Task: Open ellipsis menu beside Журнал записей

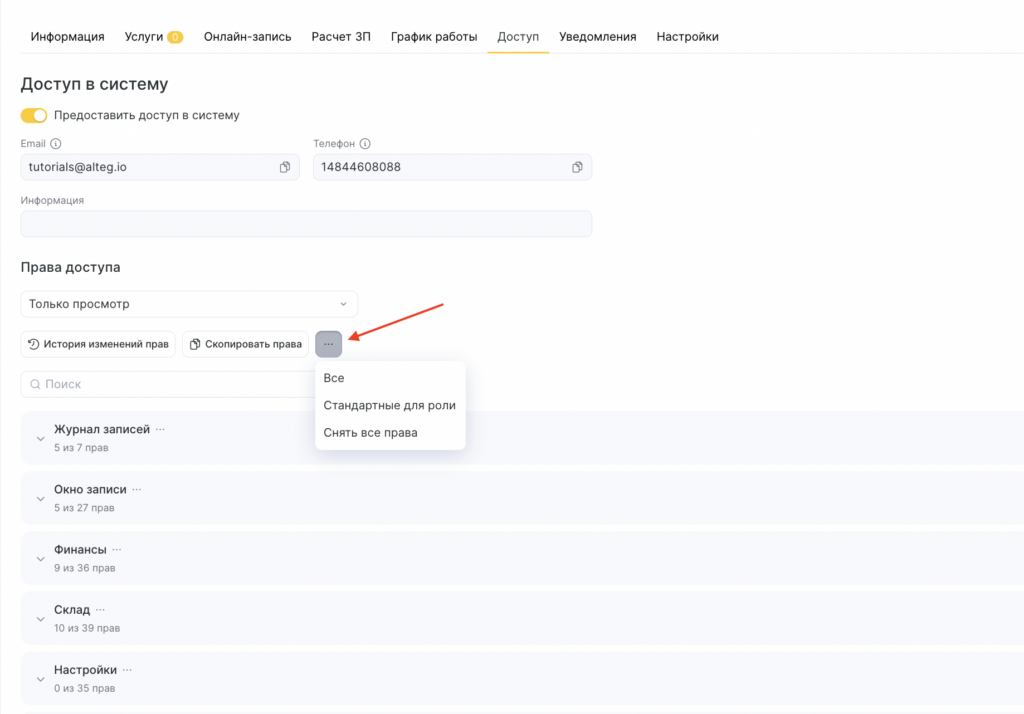Action: pos(160,429)
